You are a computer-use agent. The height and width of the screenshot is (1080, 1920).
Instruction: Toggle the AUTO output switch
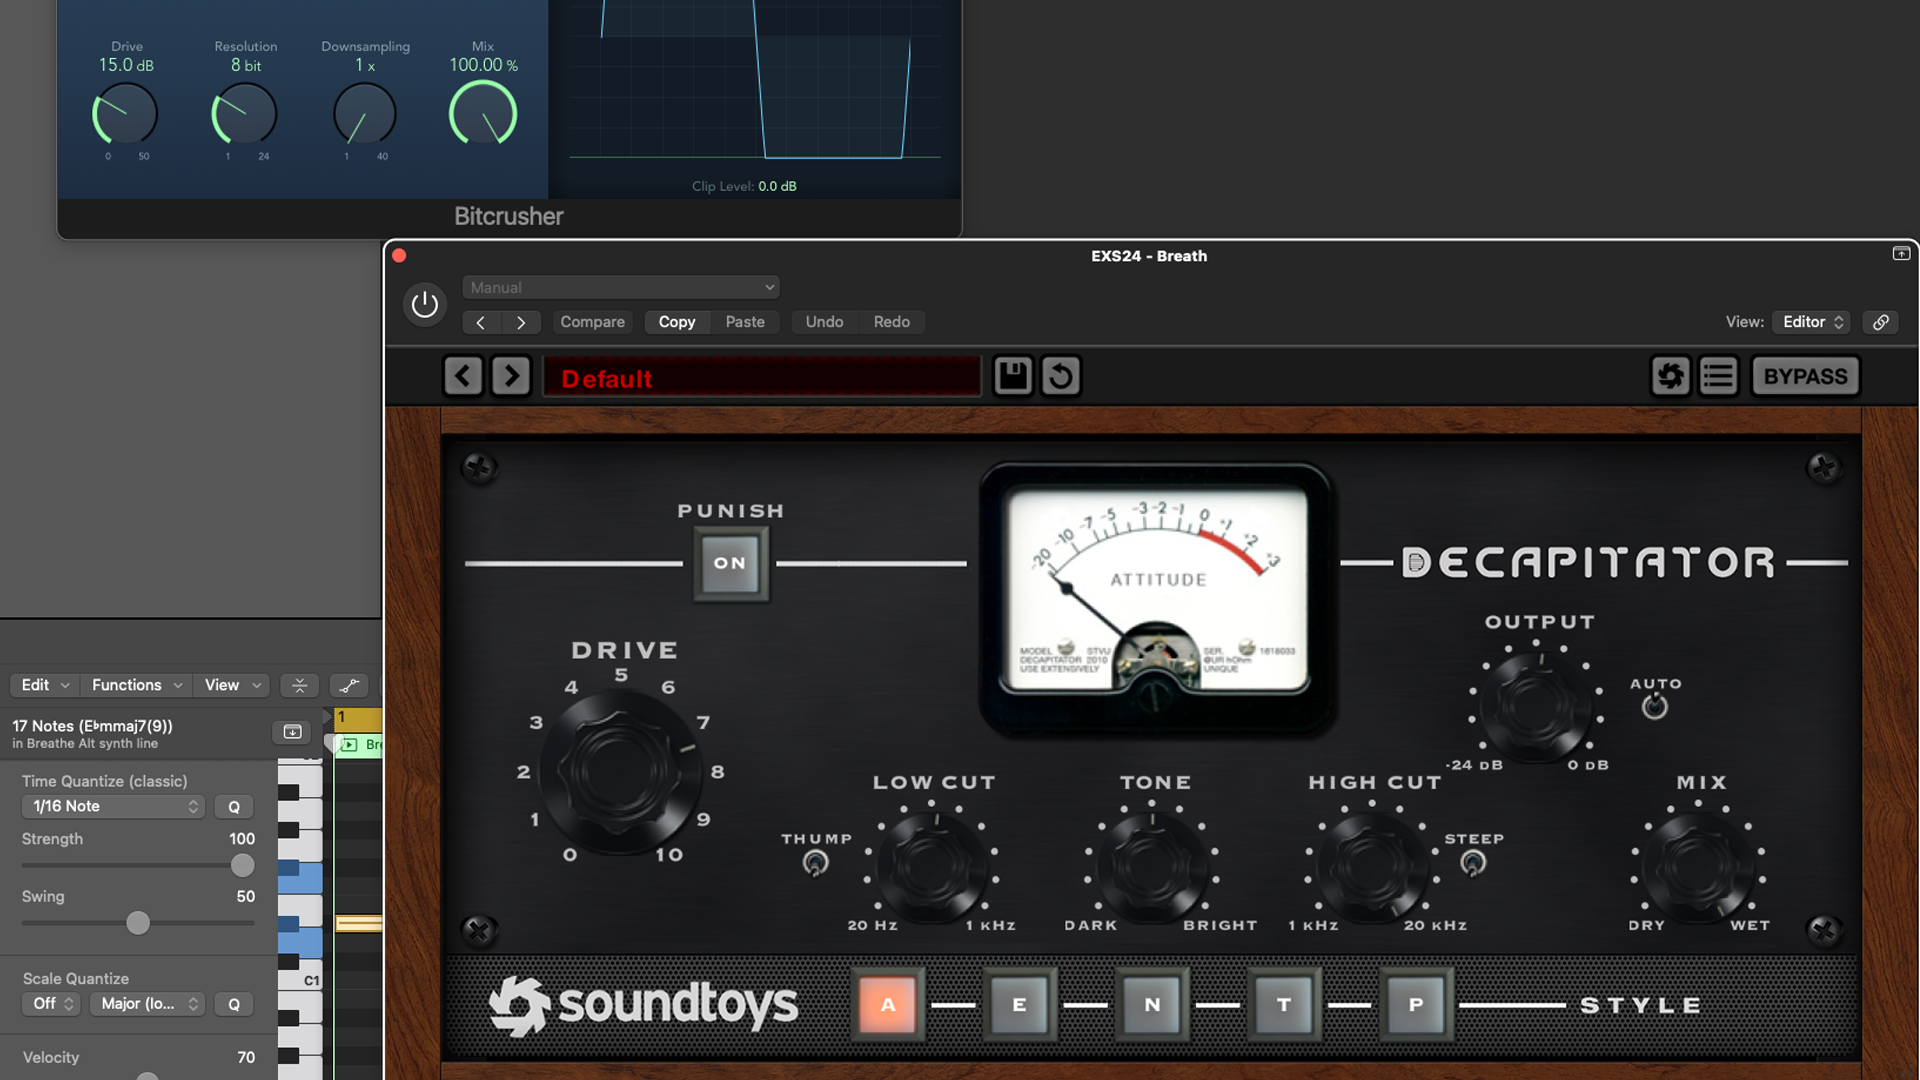[1655, 707]
